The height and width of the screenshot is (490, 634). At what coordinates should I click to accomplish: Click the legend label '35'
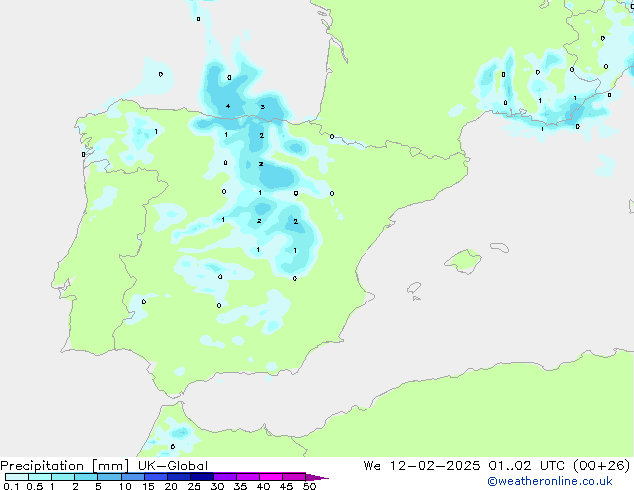pos(240,486)
